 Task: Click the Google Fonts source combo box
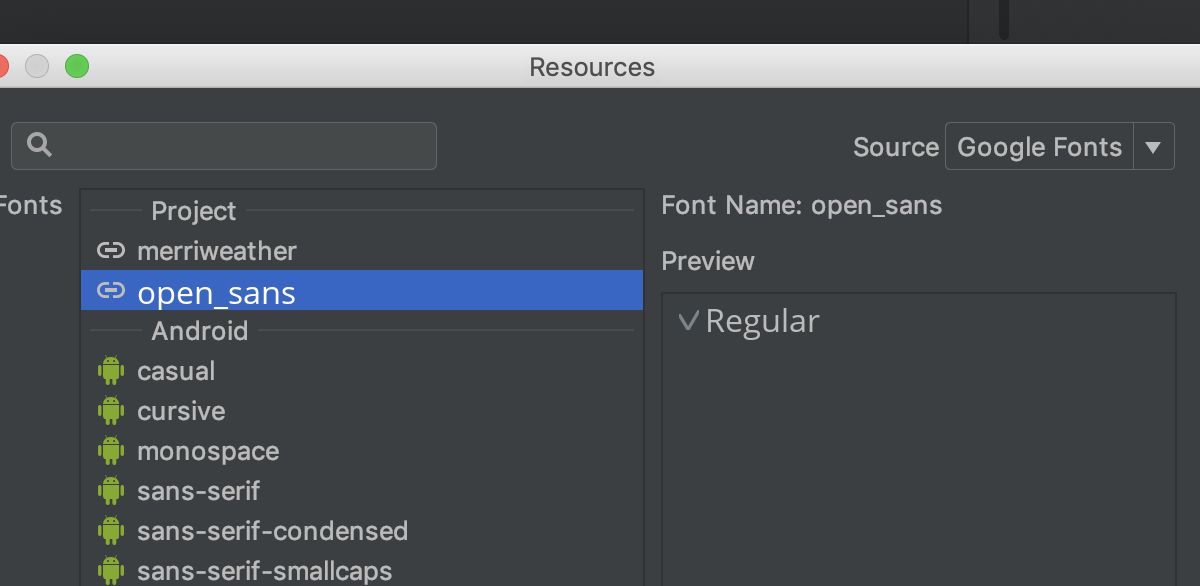click(x=1059, y=147)
